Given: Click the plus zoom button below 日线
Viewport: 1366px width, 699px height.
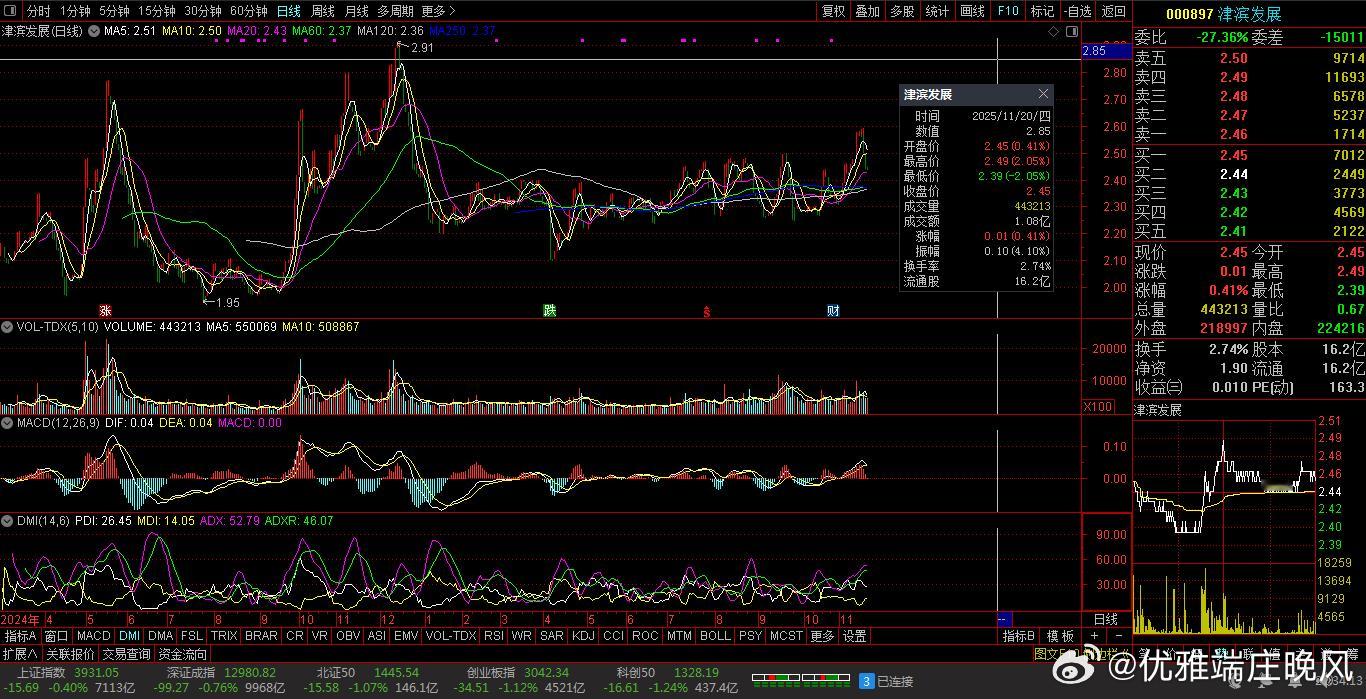Looking at the screenshot, I should [x=1094, y=636].
